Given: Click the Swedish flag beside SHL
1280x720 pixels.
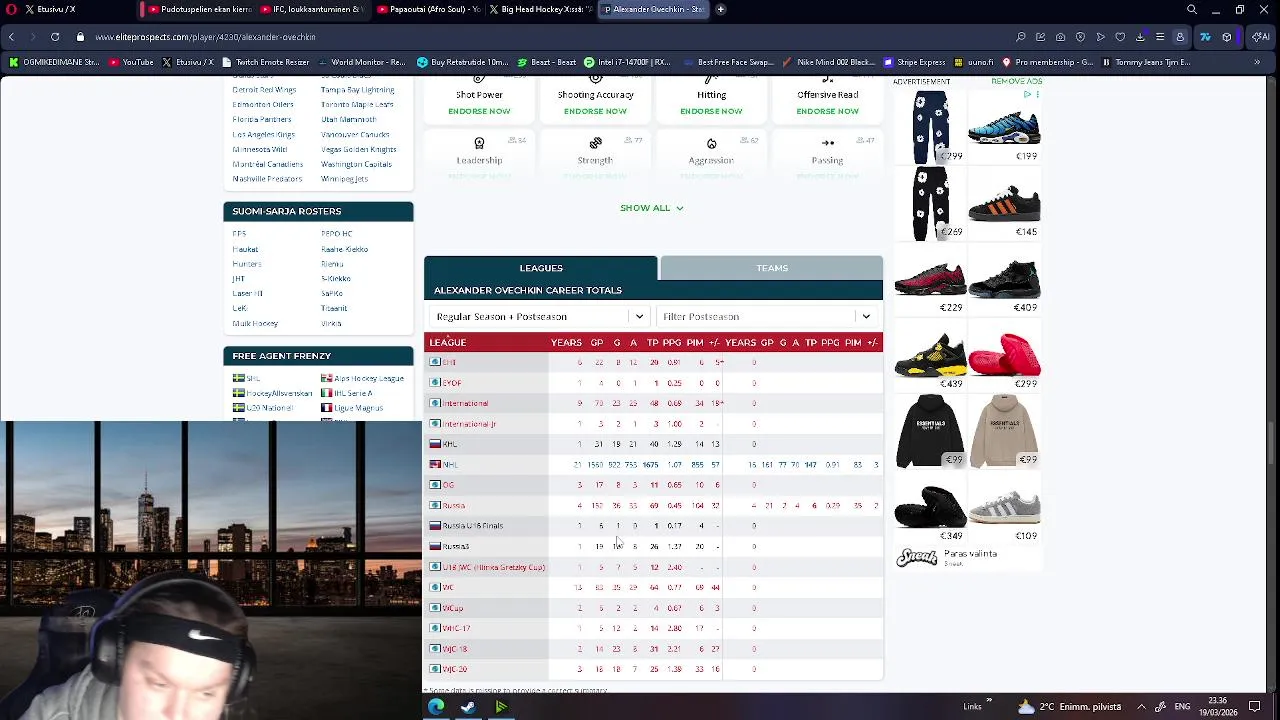Looking at the screenshot, I should 238,378.
